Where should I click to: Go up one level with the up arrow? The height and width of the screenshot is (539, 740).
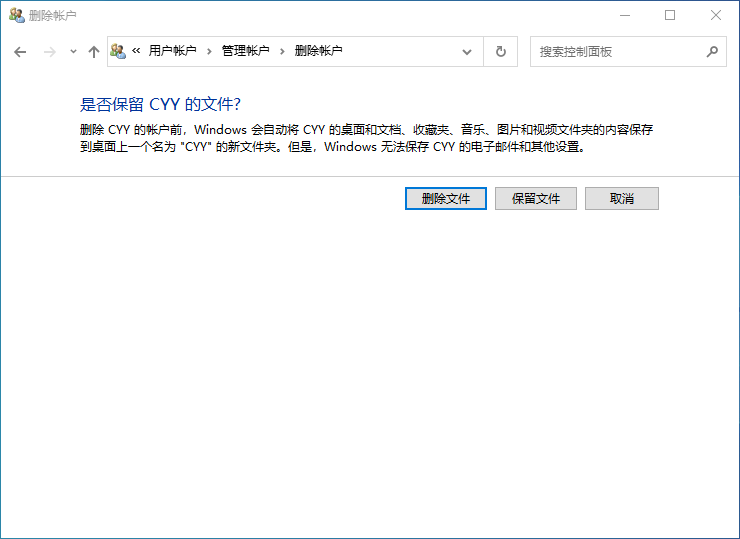[94, 52]
